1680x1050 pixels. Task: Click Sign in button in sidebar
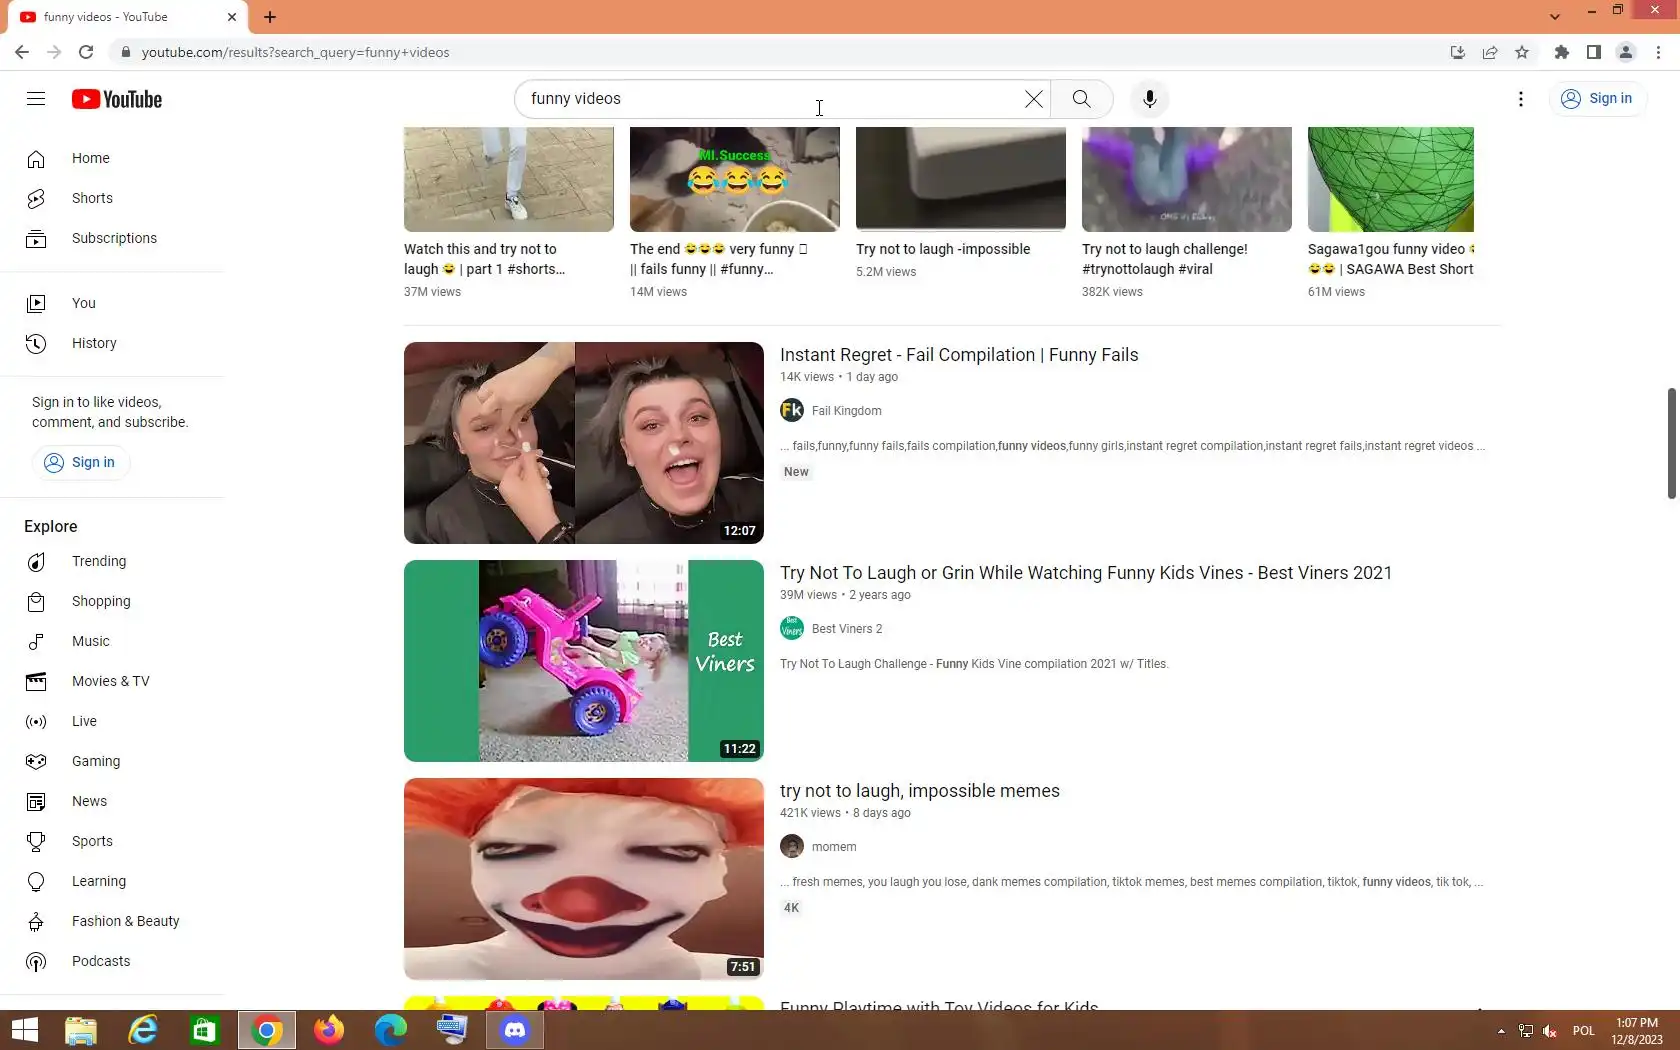click(80, 462)
